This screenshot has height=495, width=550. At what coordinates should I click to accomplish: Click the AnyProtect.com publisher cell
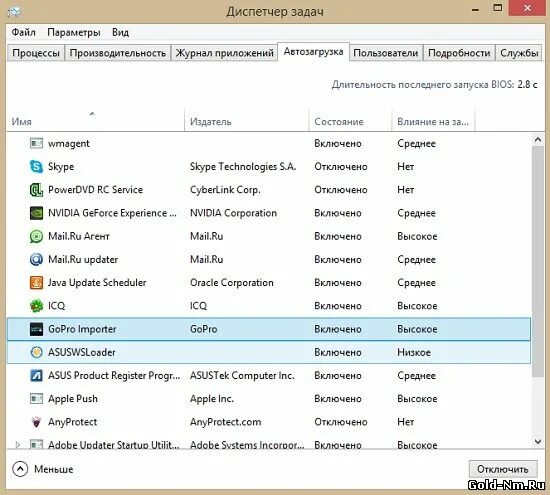(225, 422)
